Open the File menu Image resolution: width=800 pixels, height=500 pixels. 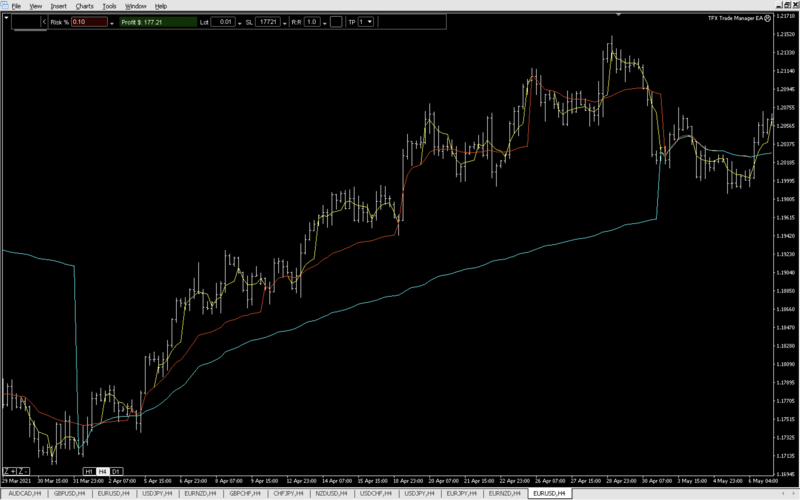tap(16, 6)
